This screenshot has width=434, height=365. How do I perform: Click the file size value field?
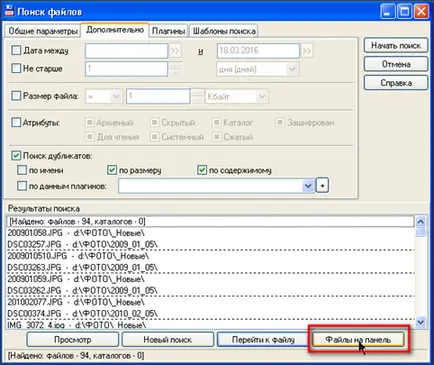click(x=158, y=97)
